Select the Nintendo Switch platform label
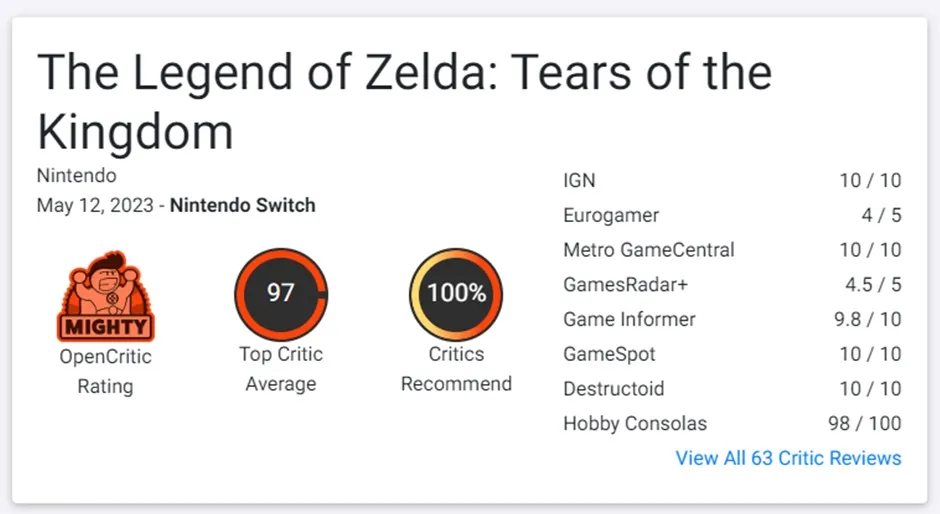Screen dimensions: 940x514 click(x=242, y=206)
